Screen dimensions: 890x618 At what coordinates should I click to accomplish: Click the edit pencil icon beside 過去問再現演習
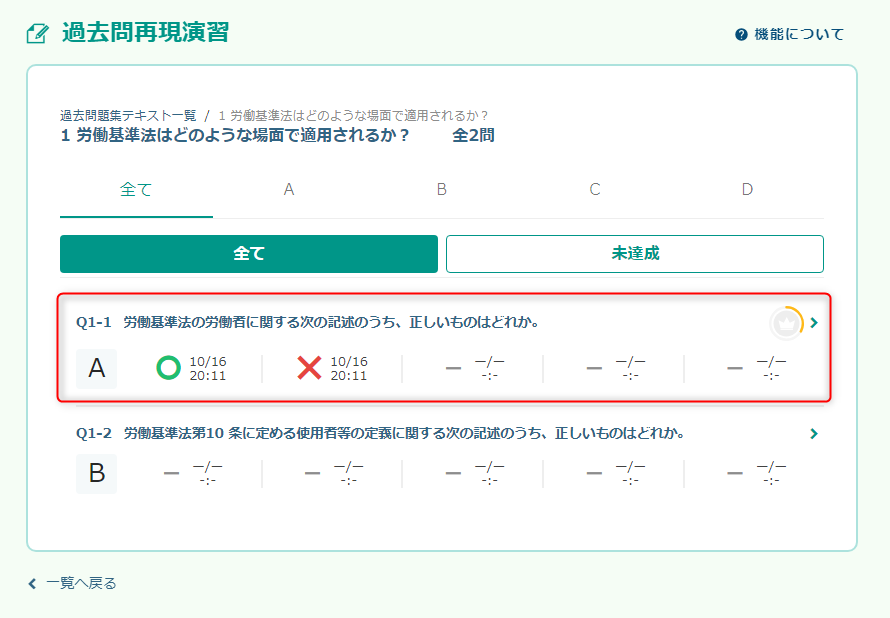tap(37, 33)
